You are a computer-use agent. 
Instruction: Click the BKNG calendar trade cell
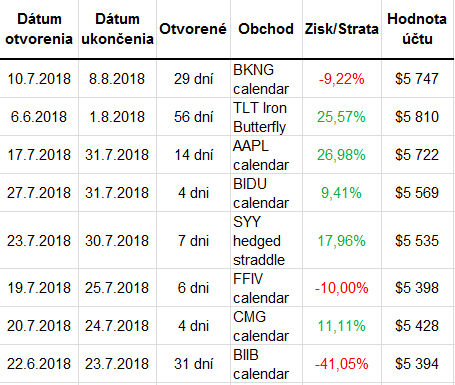pyautogui.click(x=266, y=79)
